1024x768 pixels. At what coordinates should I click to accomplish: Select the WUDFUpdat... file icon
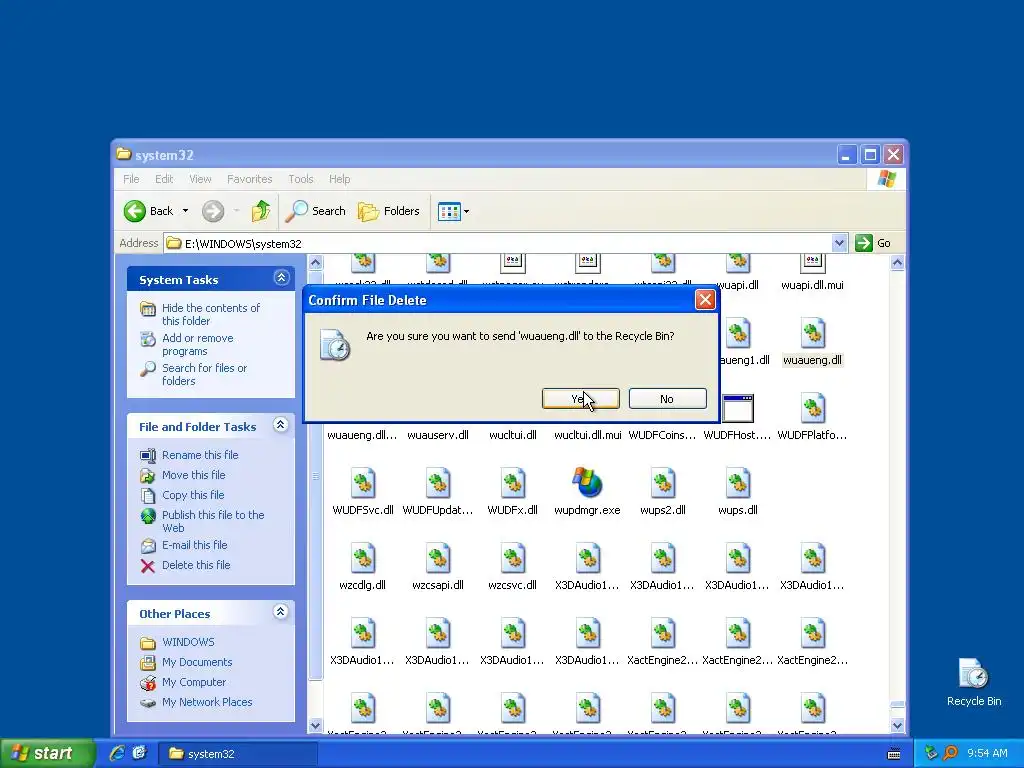point(438,483)
